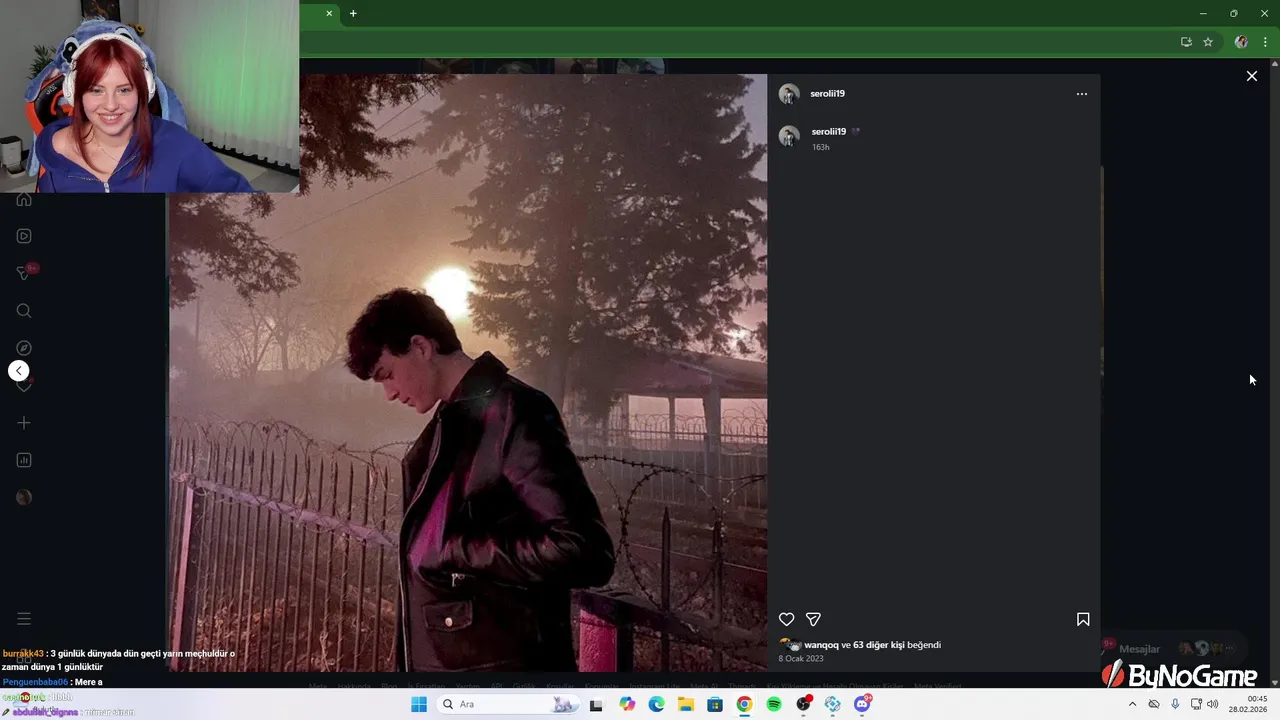
Task: Open profile avatar in the sidebar
Action: point(24,498)
